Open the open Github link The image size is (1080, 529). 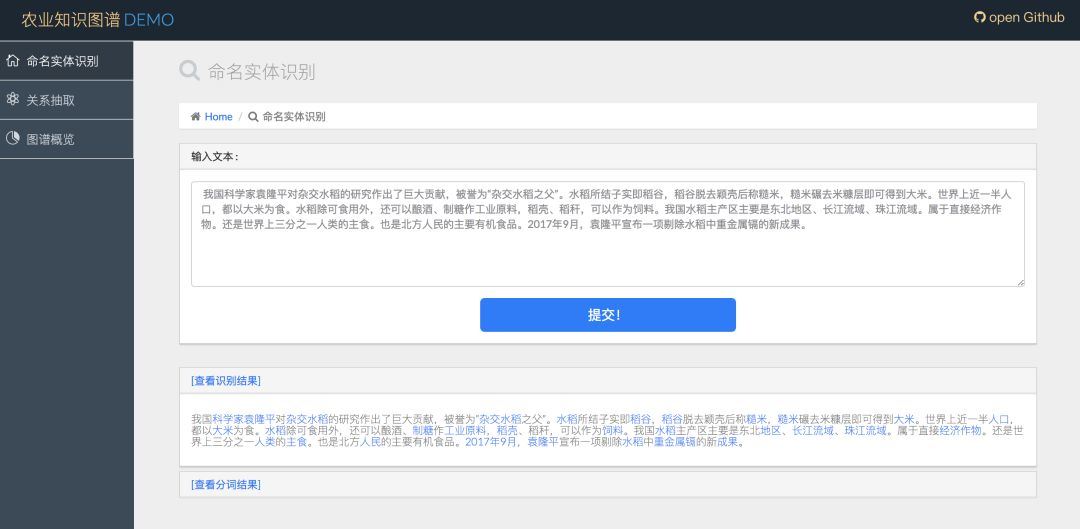(1019, 17)
